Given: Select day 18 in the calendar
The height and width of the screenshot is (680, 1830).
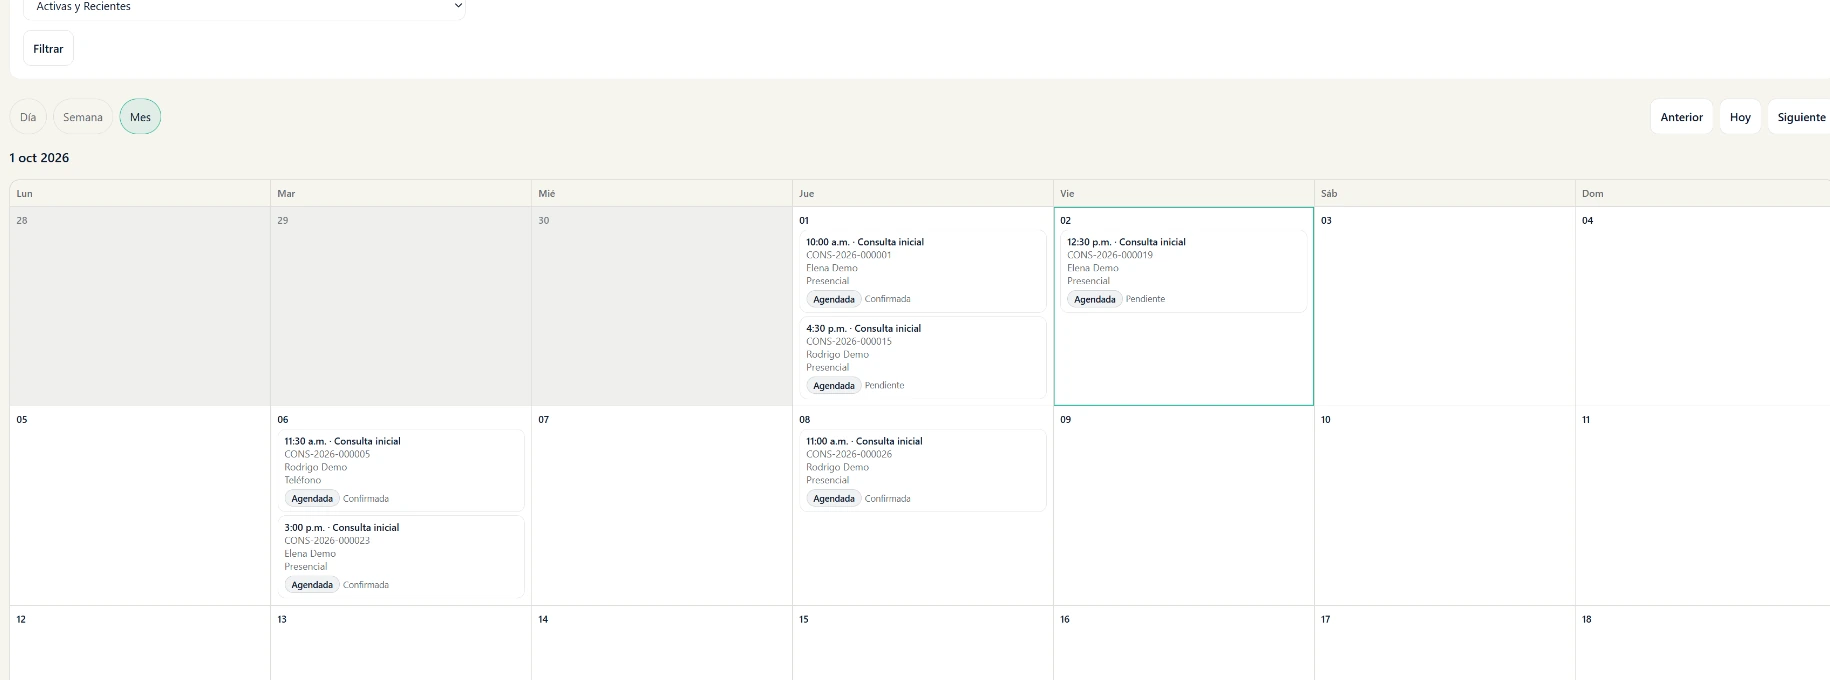Looking at the screenshot, I should click(x=1703, y=643).
